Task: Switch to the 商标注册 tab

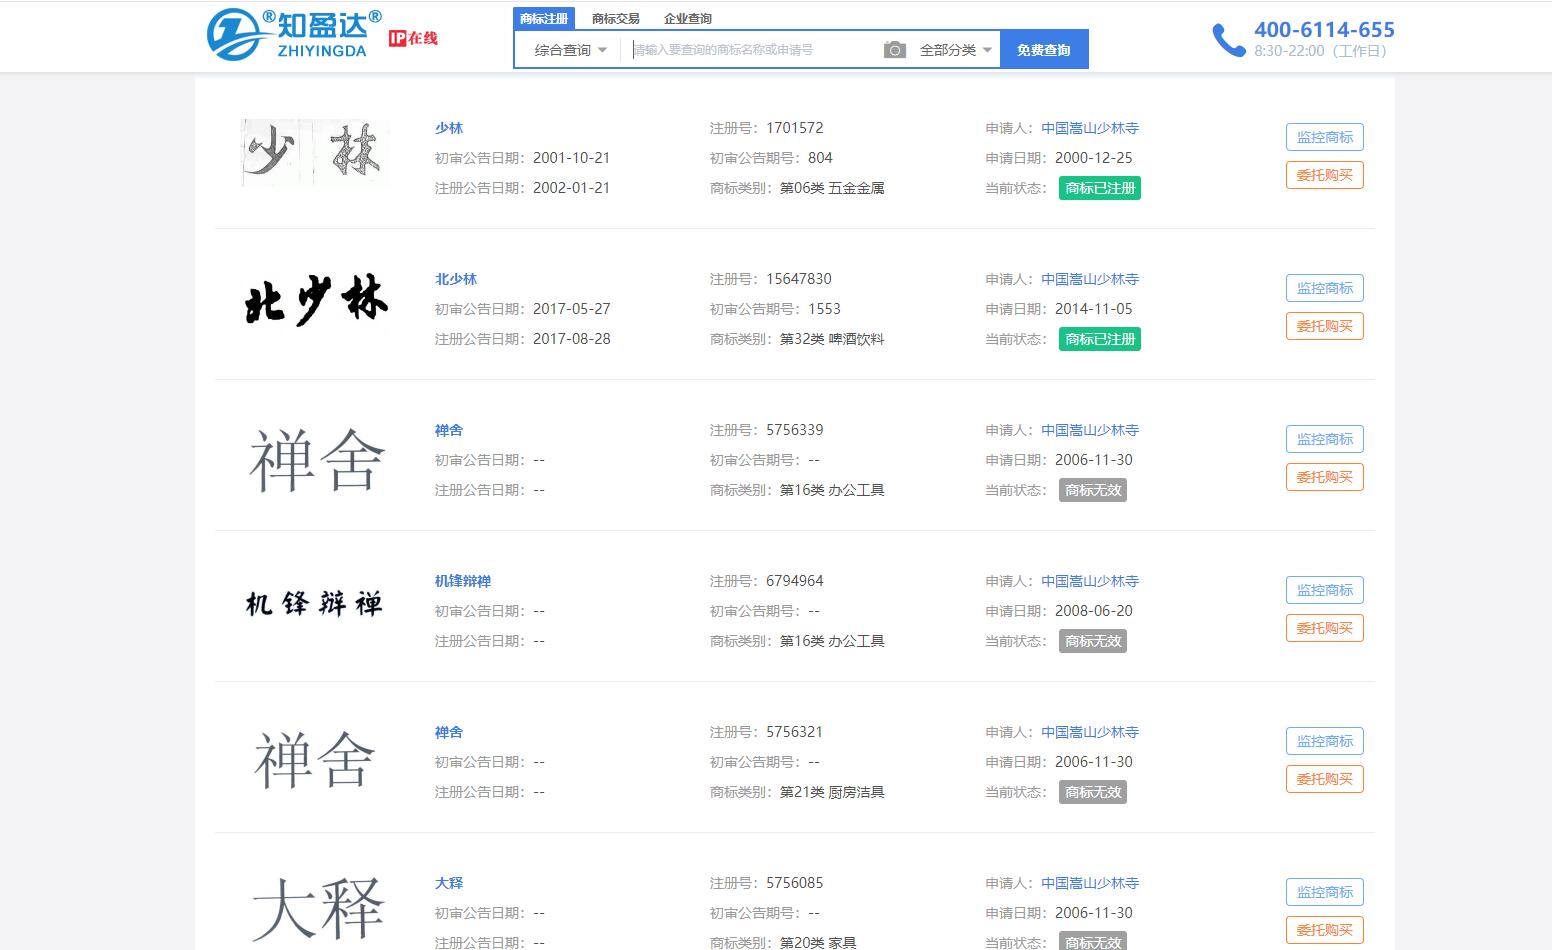Action: pos(544,18)
